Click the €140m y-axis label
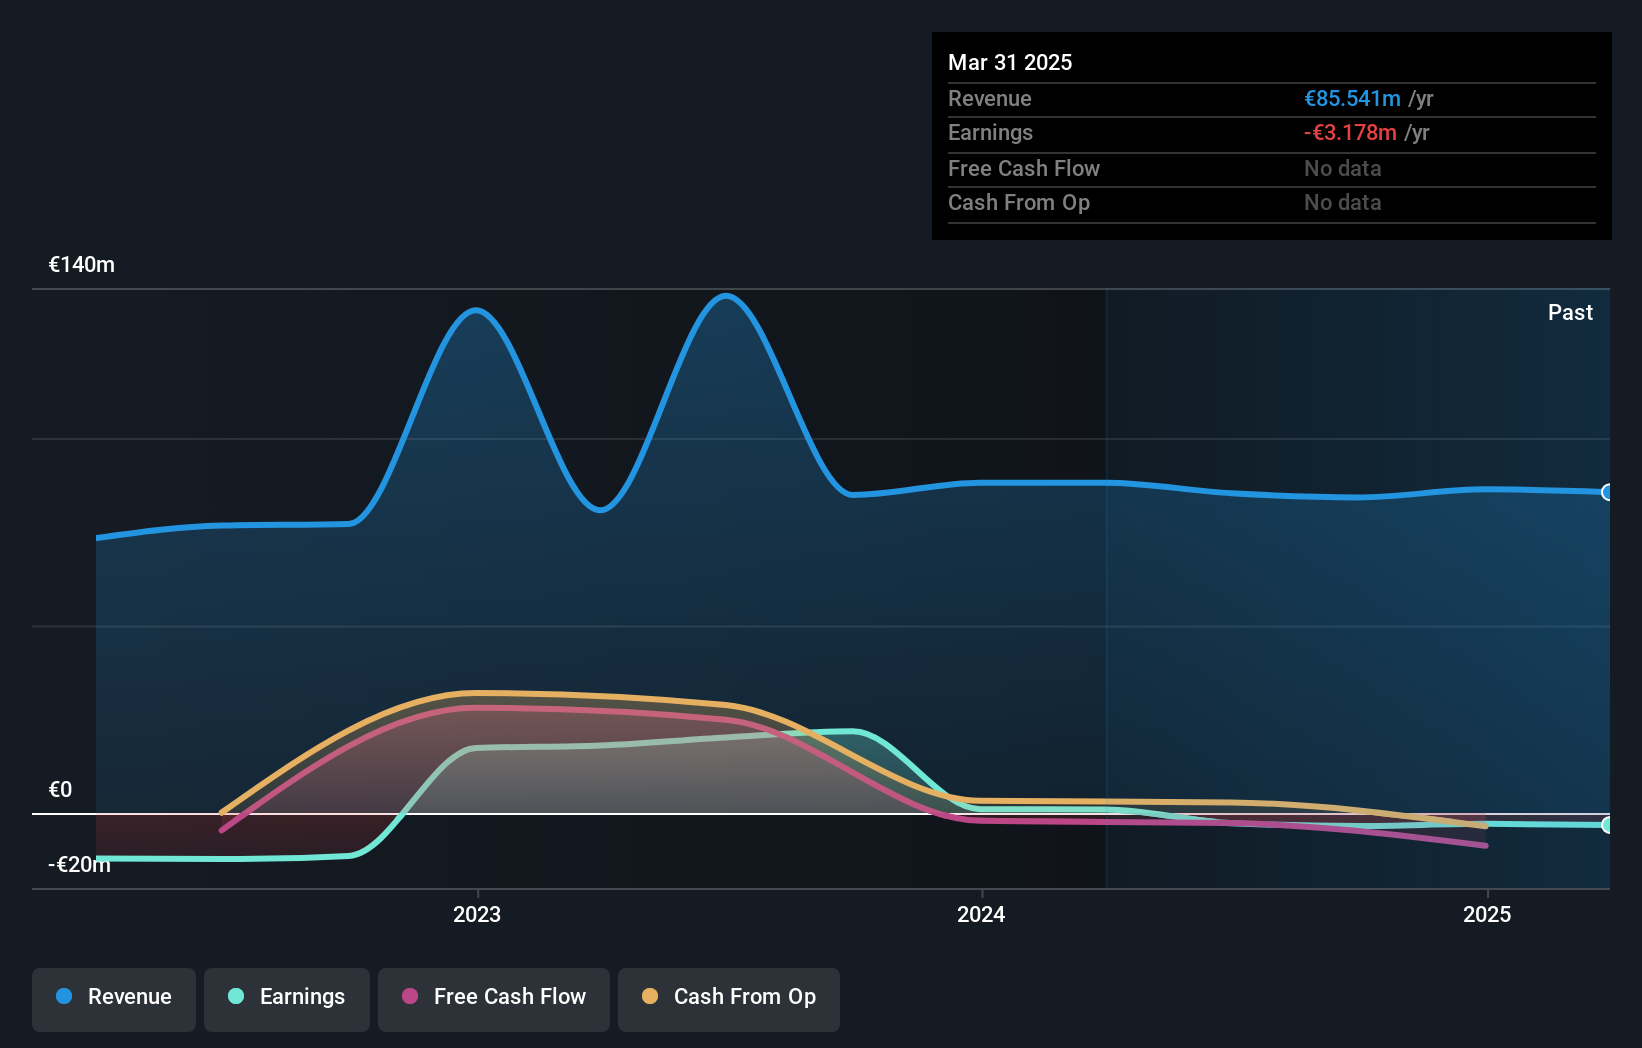This screenshot has width=1642, height=1048. [x=82, y=265]
